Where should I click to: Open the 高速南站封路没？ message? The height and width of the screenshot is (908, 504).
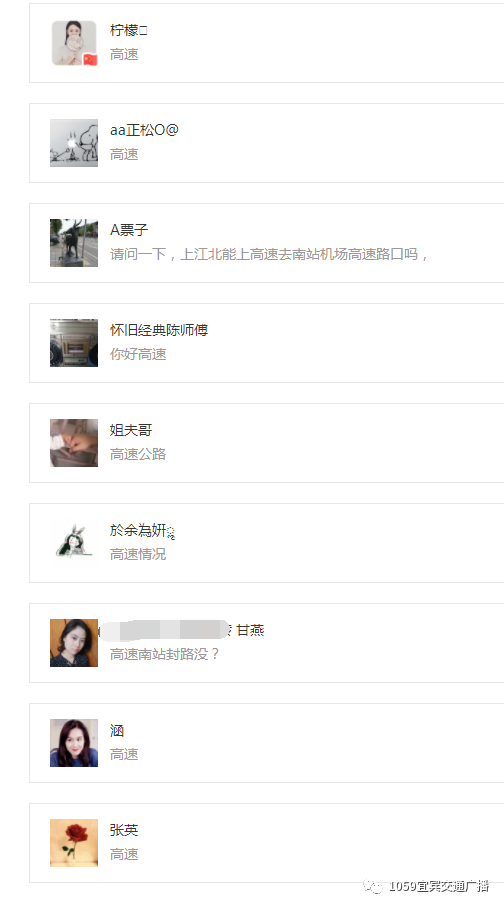[165, 654]
